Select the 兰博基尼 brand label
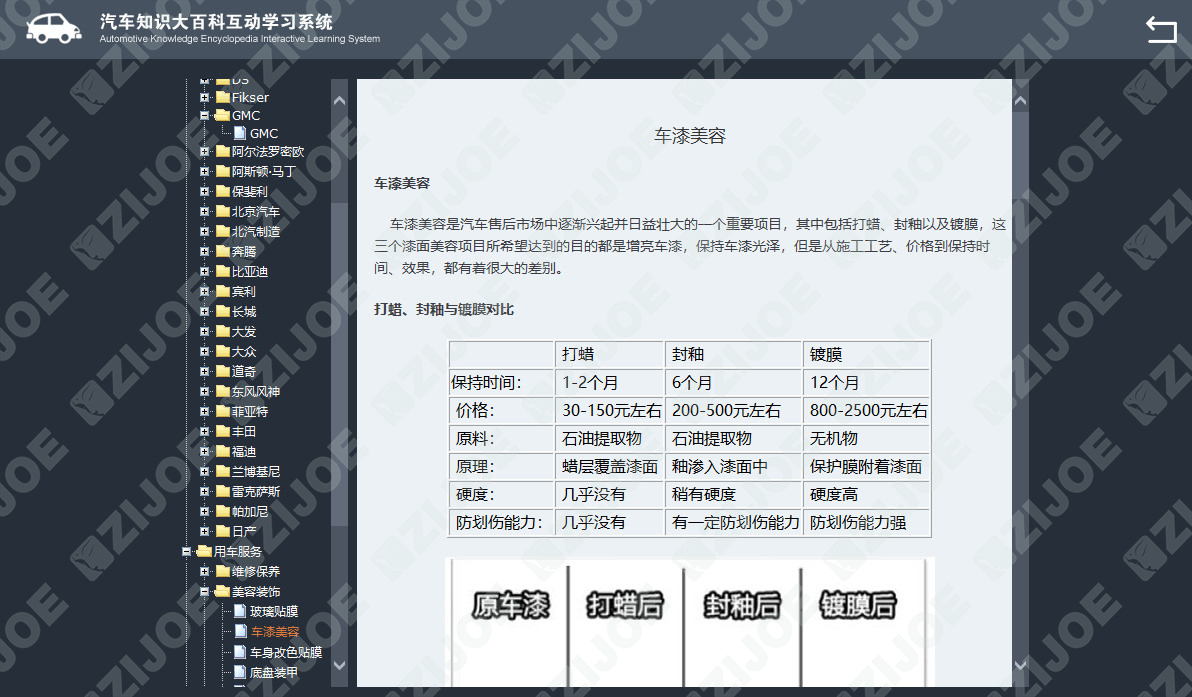The width and height of the screenshot is (1192, 697). click(255, 471)
